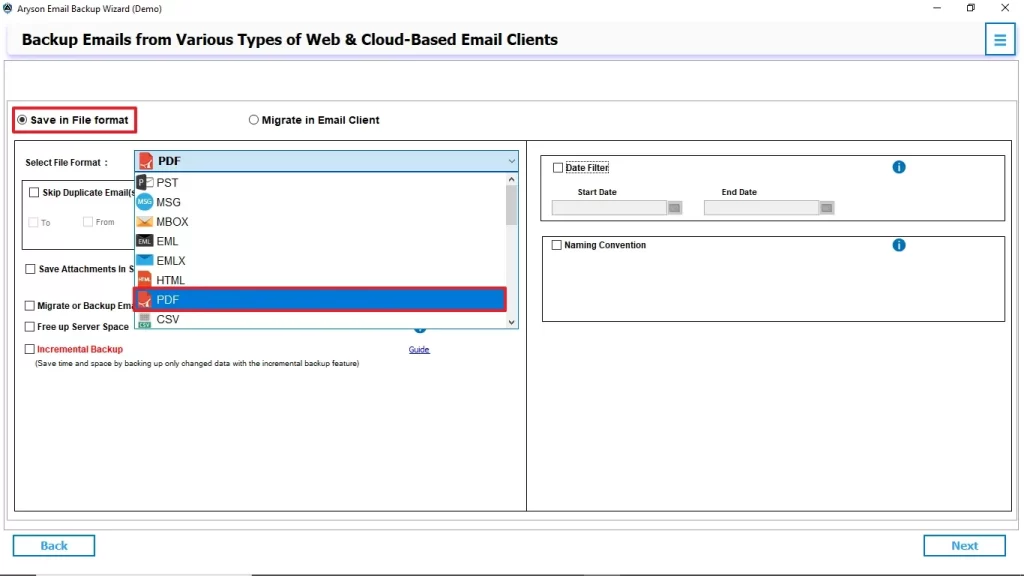Choose HTML from format list
1024x576 pixels.
(x=320, y=280)
